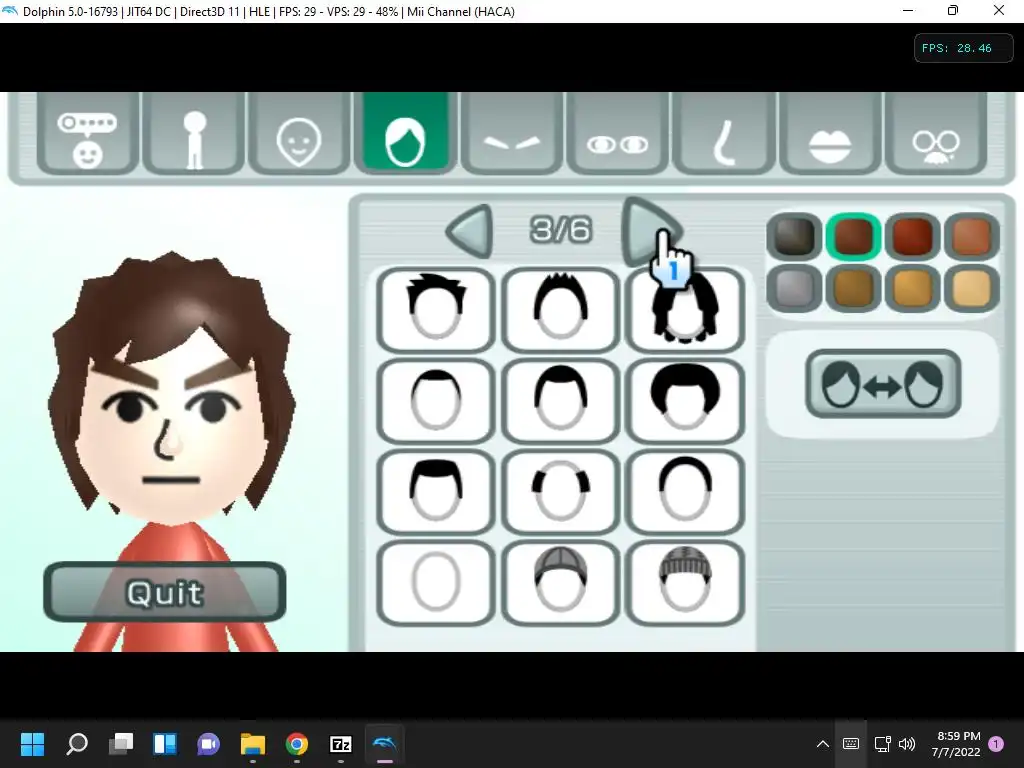
Task: Select the highlighted dark brown hair color
Action: point(854,236)
